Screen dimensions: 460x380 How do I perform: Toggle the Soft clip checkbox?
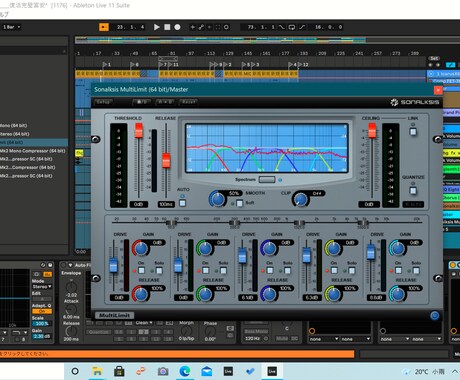point(239,203)
